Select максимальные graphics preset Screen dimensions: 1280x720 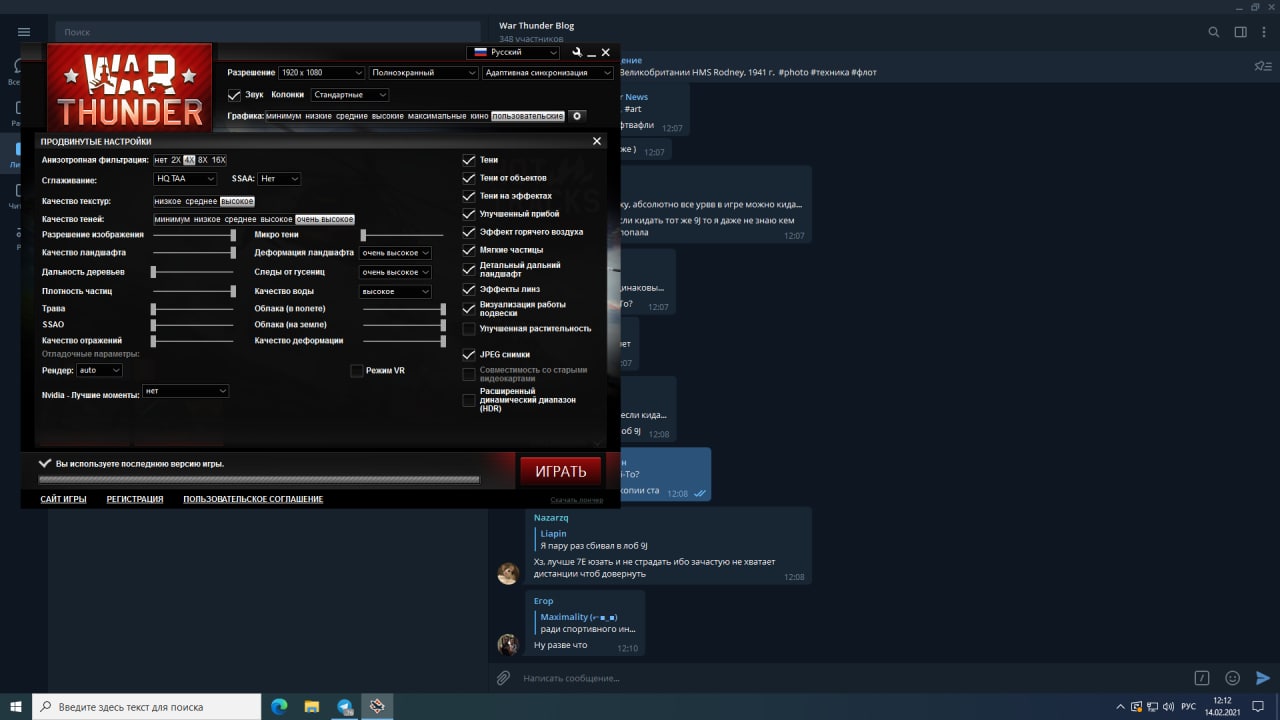pos(437,116)
